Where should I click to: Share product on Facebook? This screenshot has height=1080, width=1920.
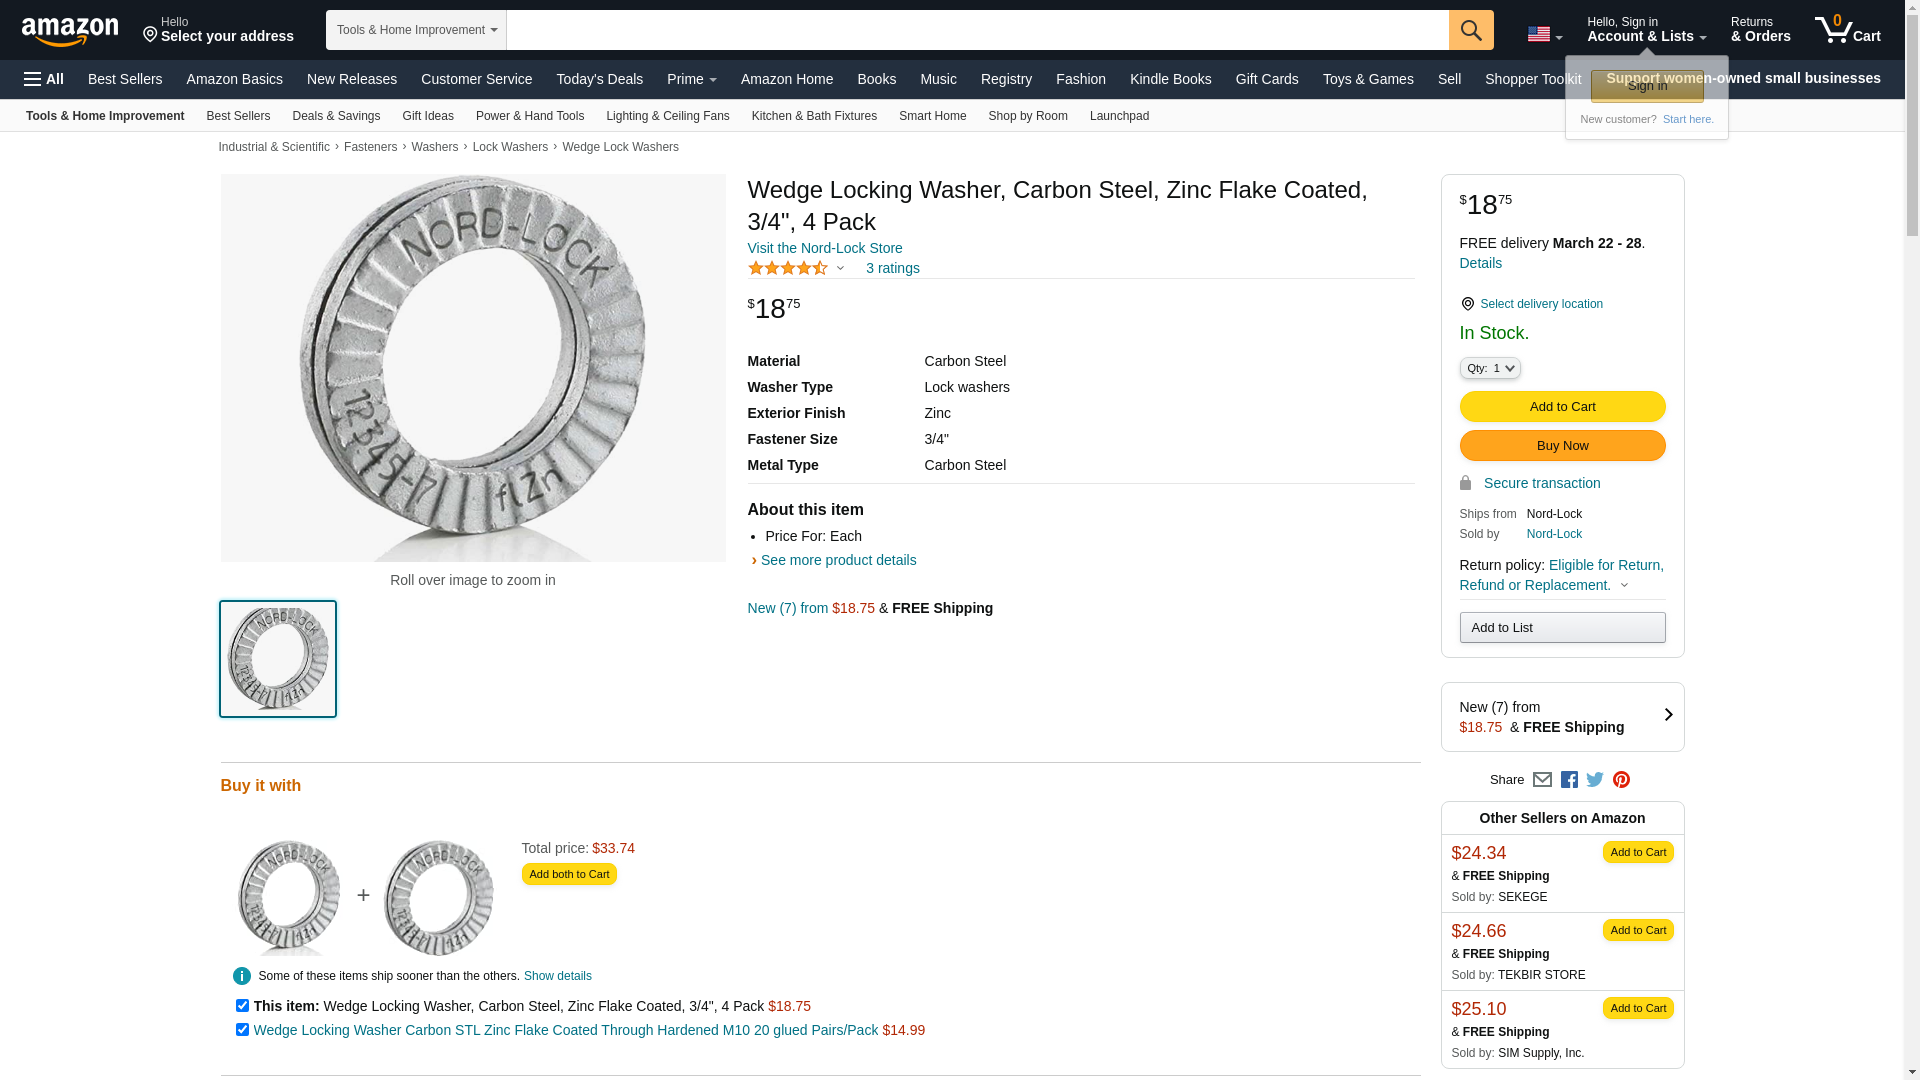[x=1569, y=780]
